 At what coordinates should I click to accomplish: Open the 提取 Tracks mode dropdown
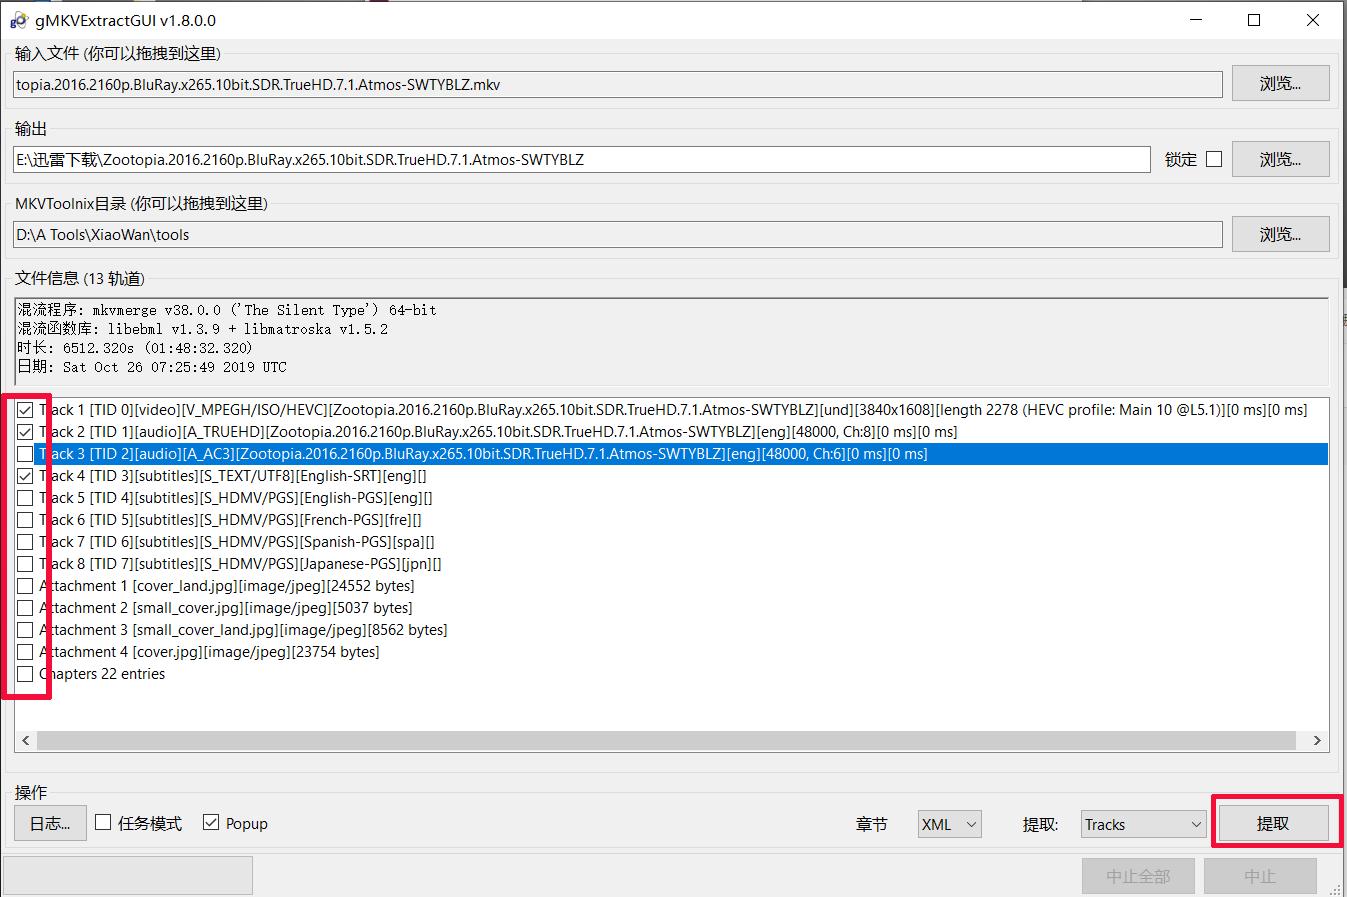point(1144,824)
